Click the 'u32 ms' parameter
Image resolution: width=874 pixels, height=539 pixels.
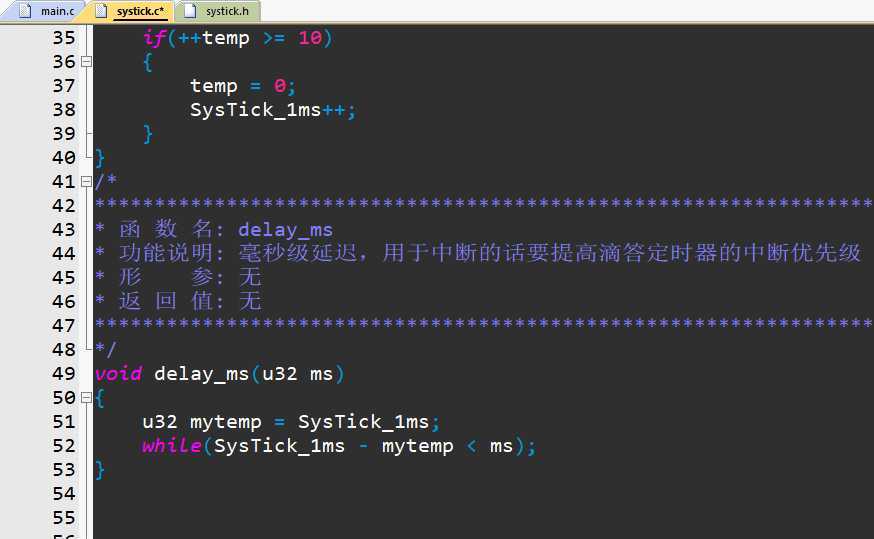click(298, 373)
